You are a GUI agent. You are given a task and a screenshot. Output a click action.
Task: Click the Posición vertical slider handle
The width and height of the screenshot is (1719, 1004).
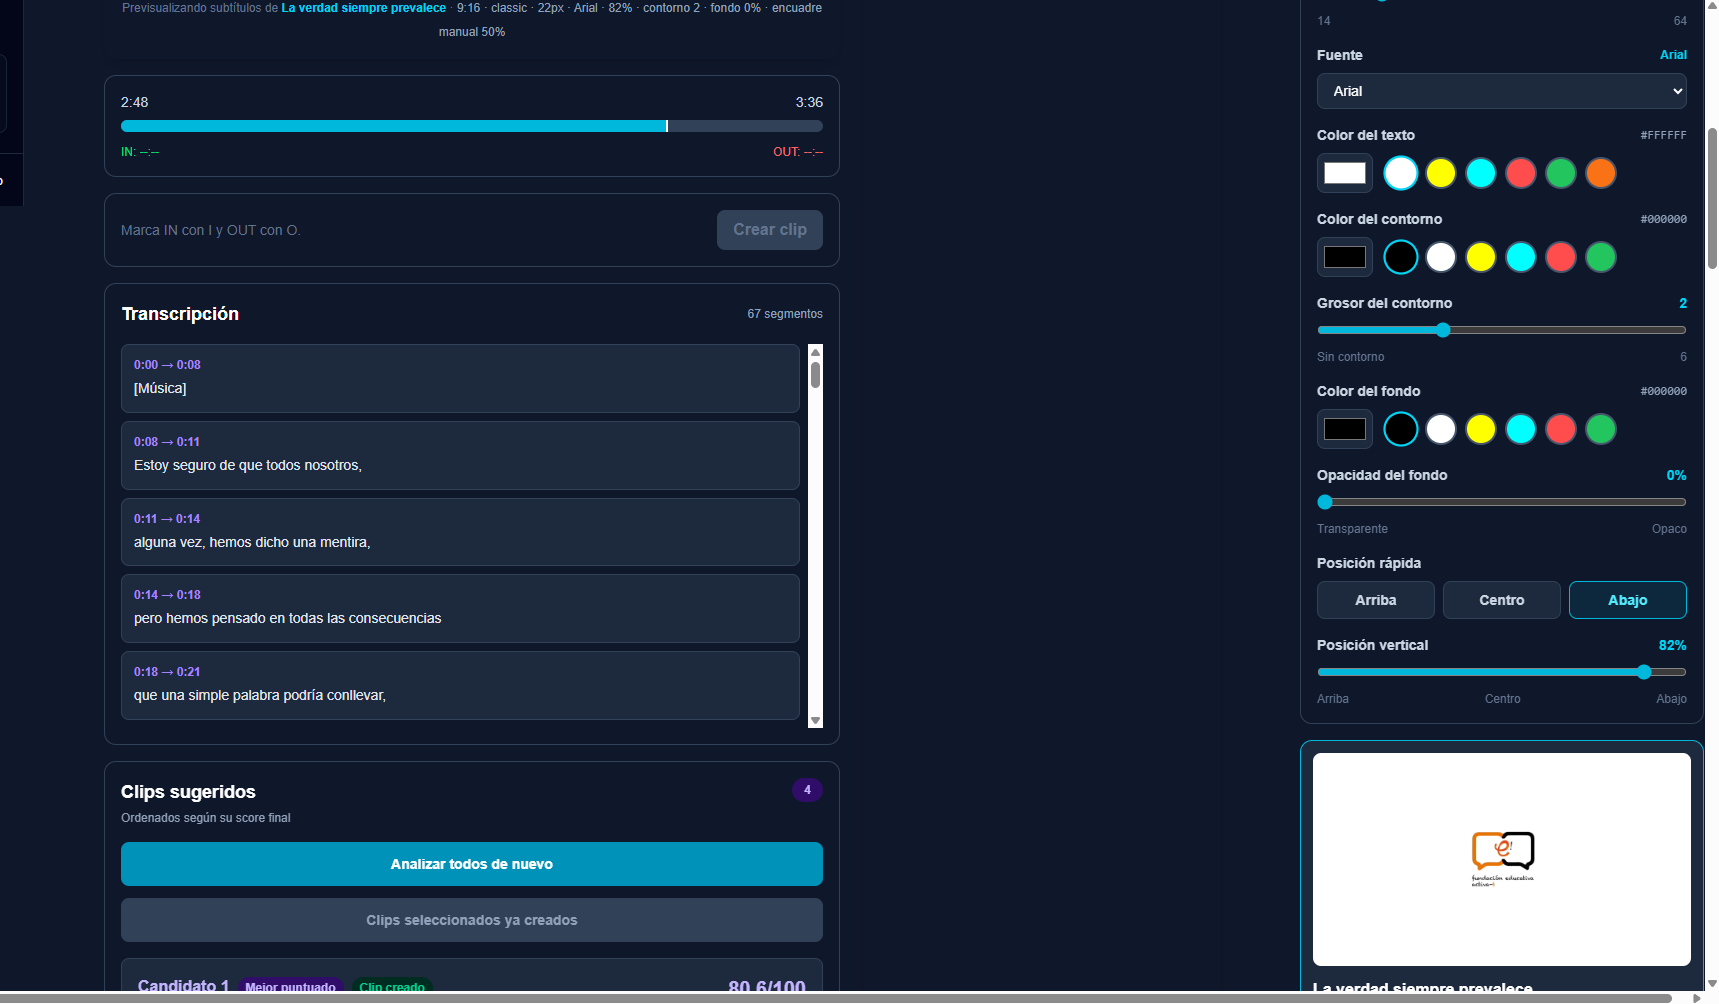click(1644, 672)
